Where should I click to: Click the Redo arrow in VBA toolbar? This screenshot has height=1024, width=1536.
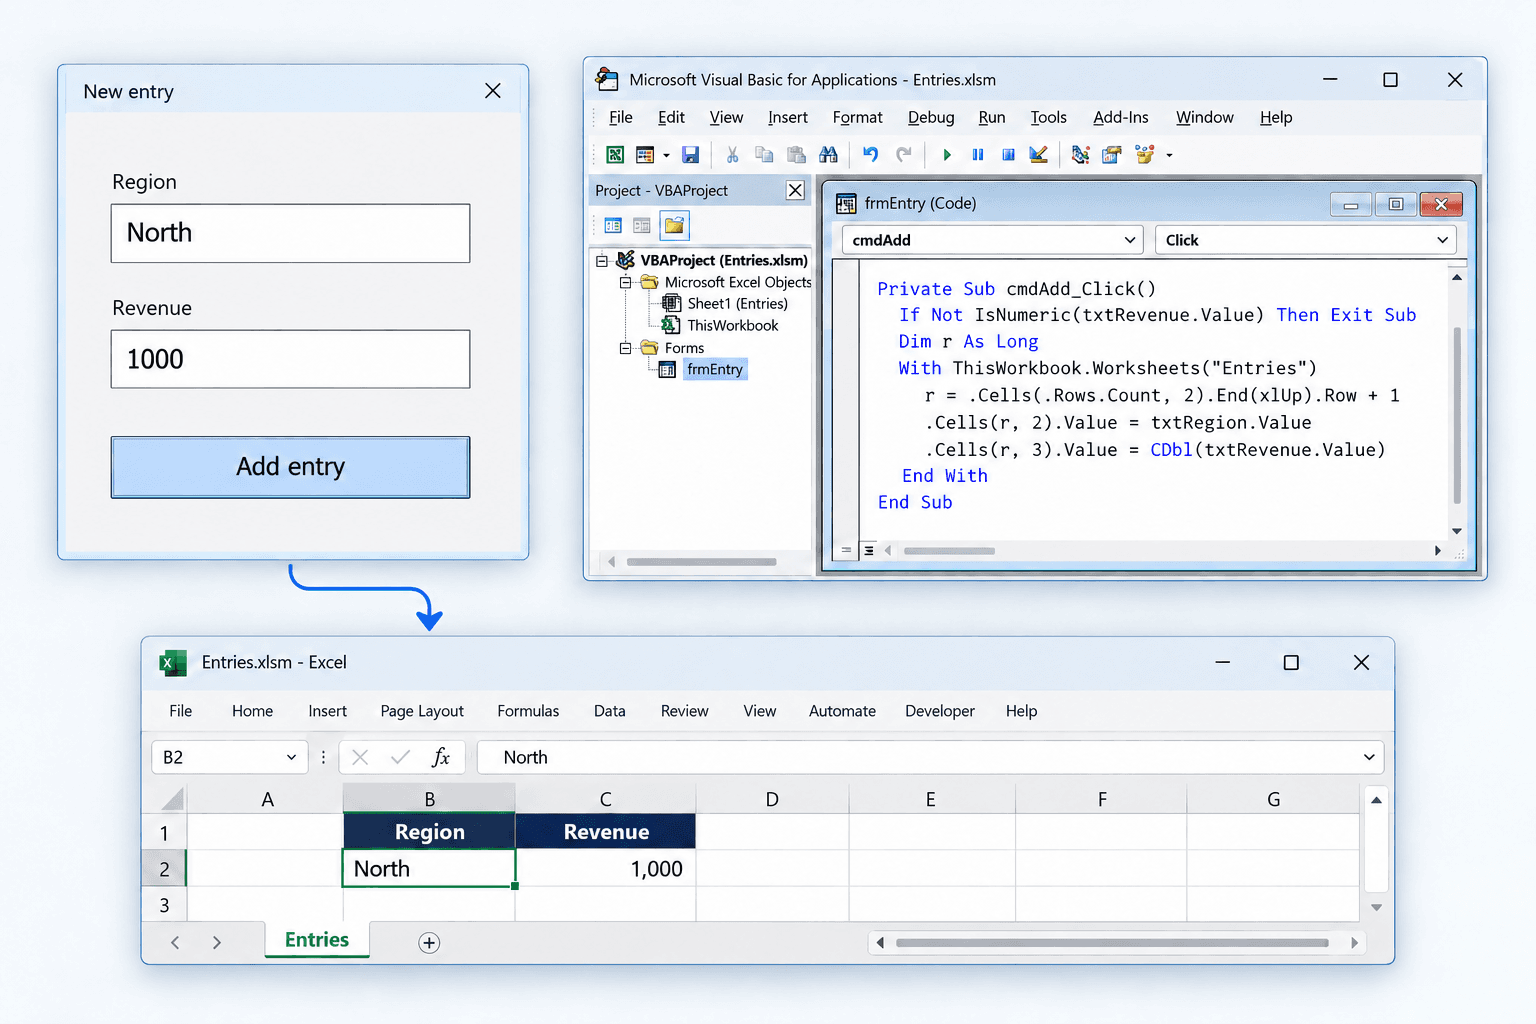[x=904, y=155]
